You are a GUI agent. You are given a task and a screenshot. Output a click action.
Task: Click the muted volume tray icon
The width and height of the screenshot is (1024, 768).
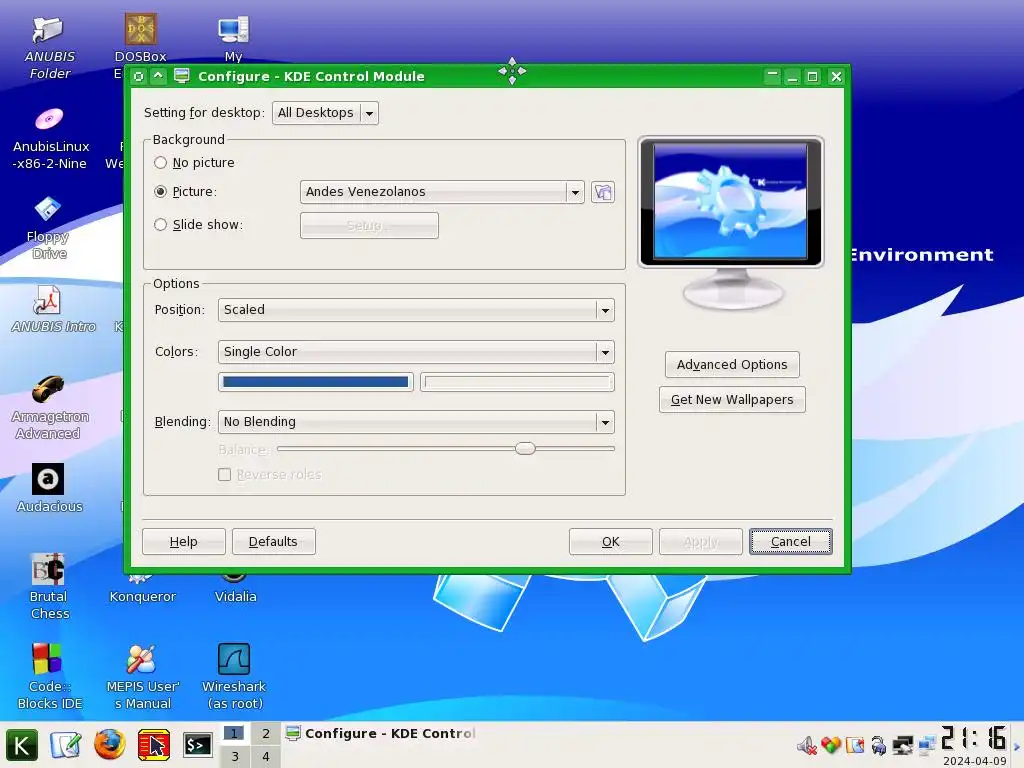click(807, 745)
